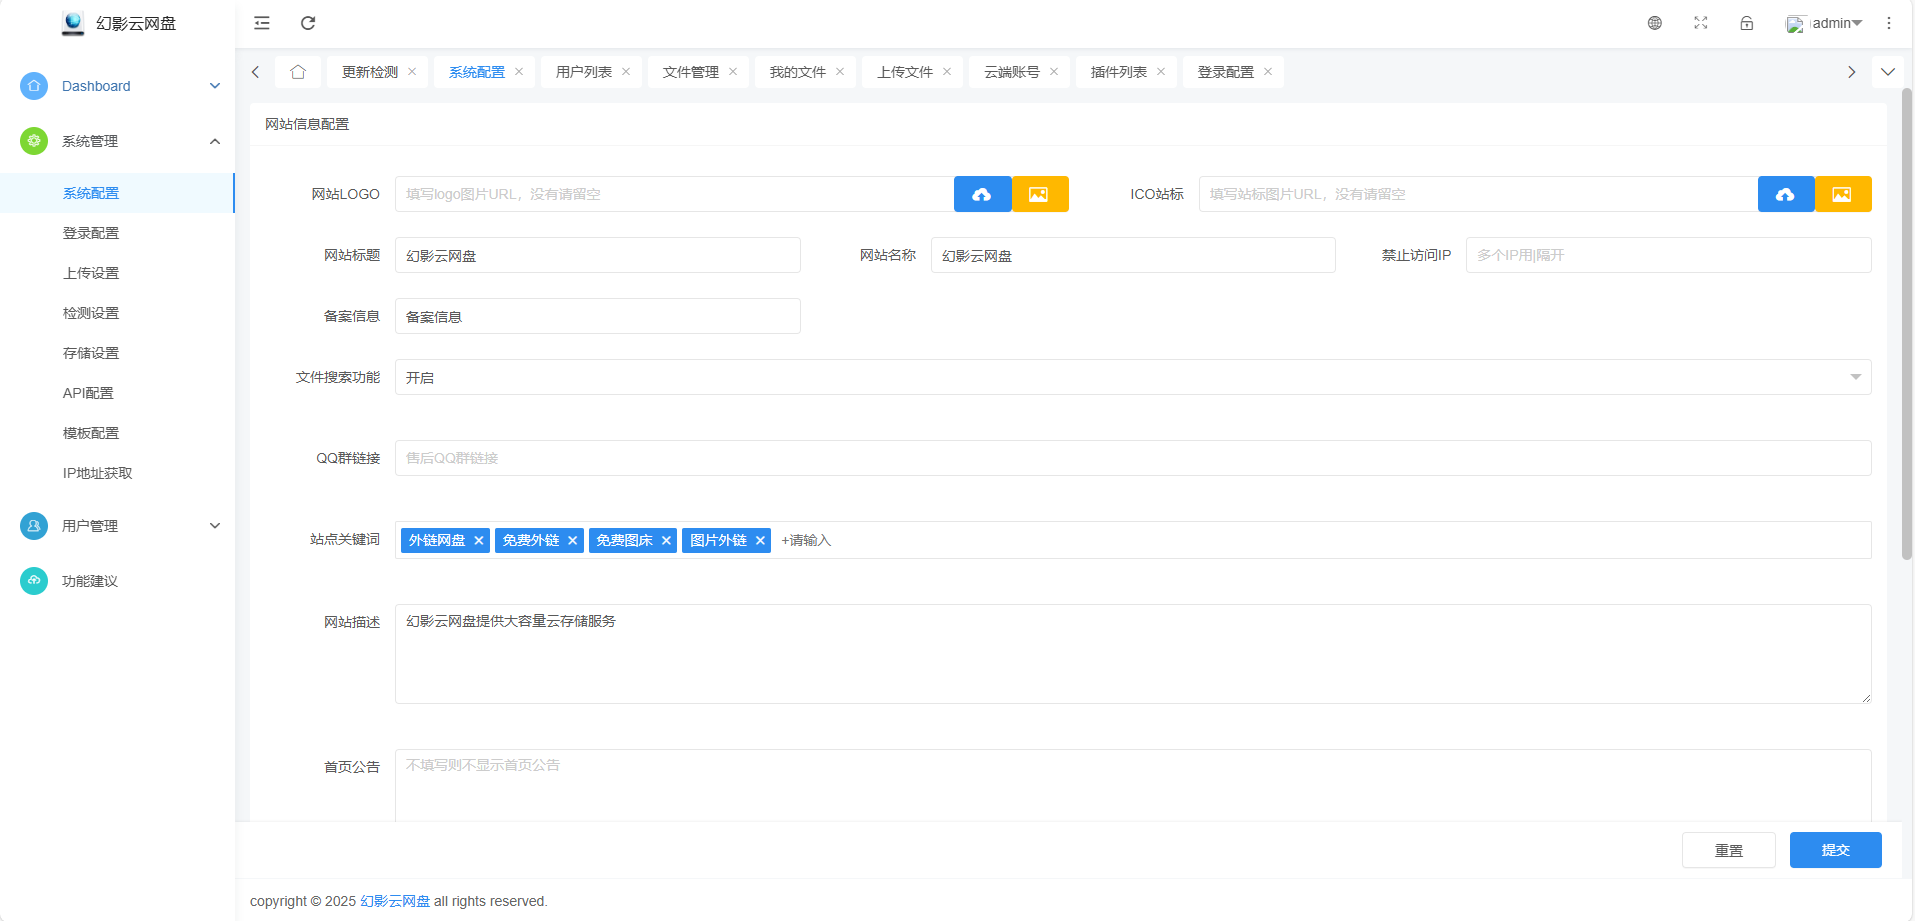The height and width of the screenshot is (921, 1915).
Task: Upload website LOGO via blue cloud button
Action: (x=982, y=194)
